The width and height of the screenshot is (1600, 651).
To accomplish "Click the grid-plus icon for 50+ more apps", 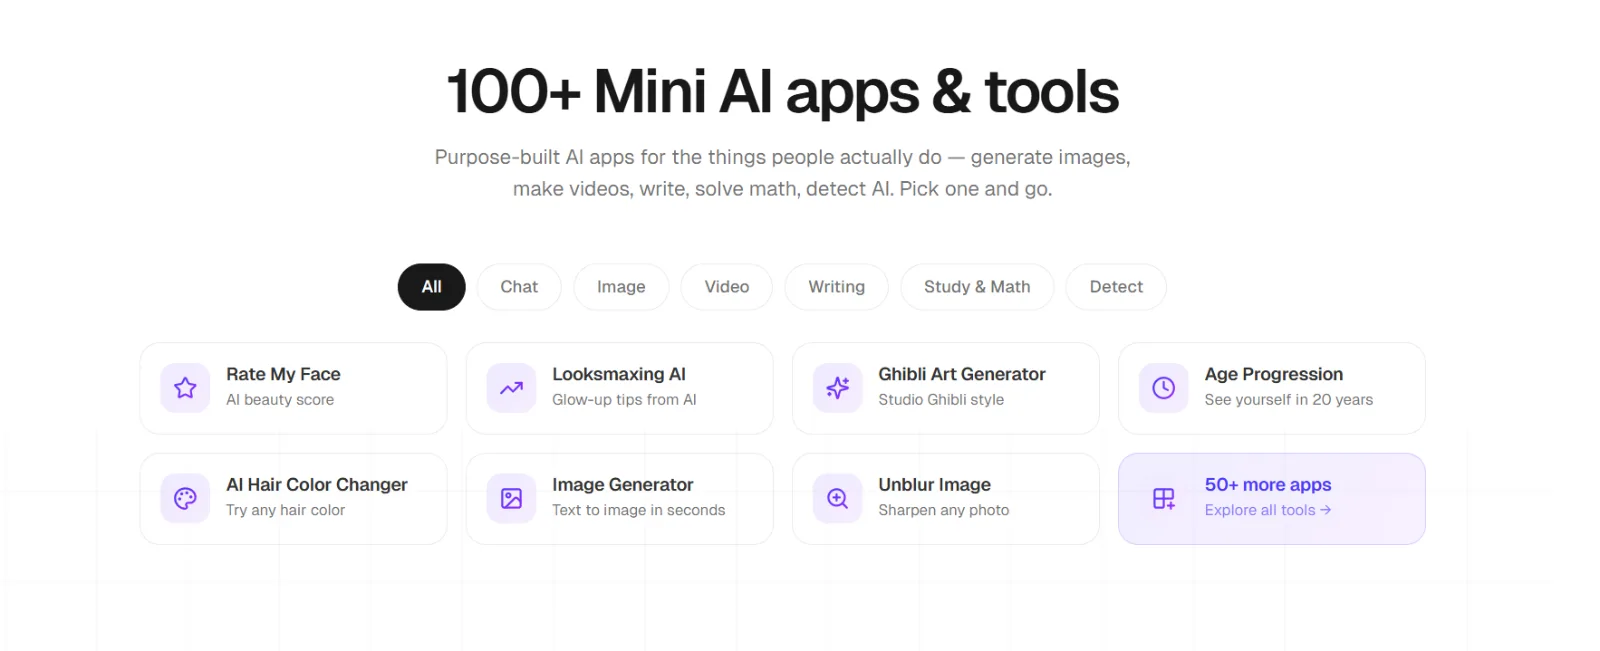I will [1163, 498].
